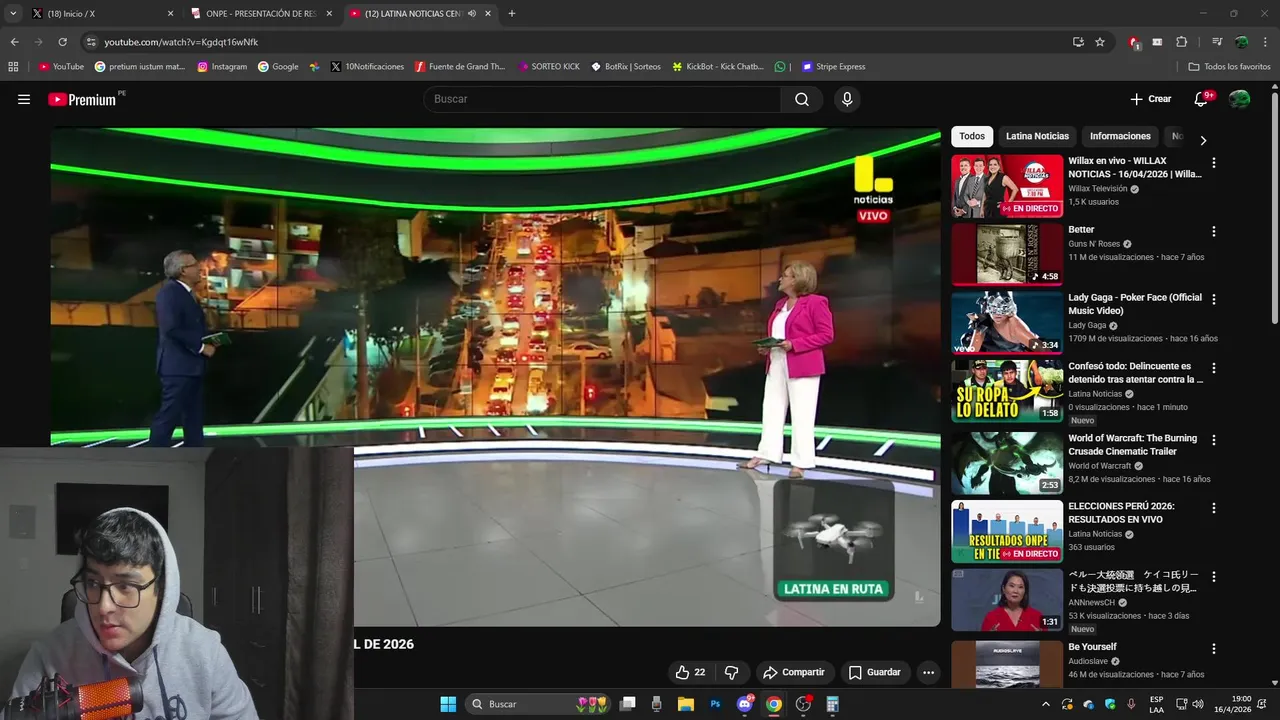Open the Windows Start menu
The image size is (1280, 720).
point(448,704)
